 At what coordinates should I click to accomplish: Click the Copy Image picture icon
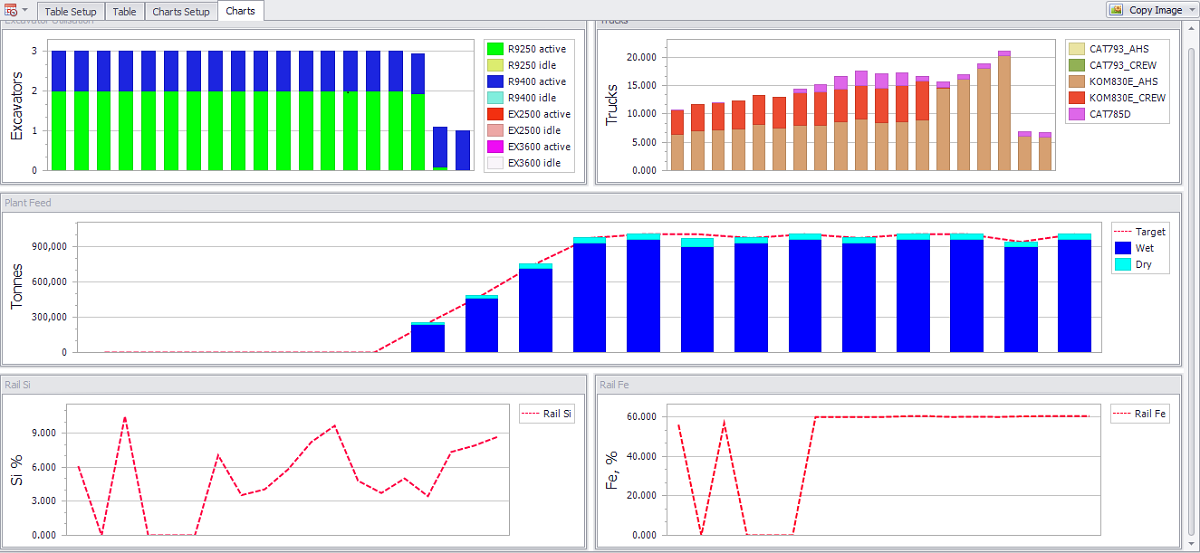(1116, 10)
